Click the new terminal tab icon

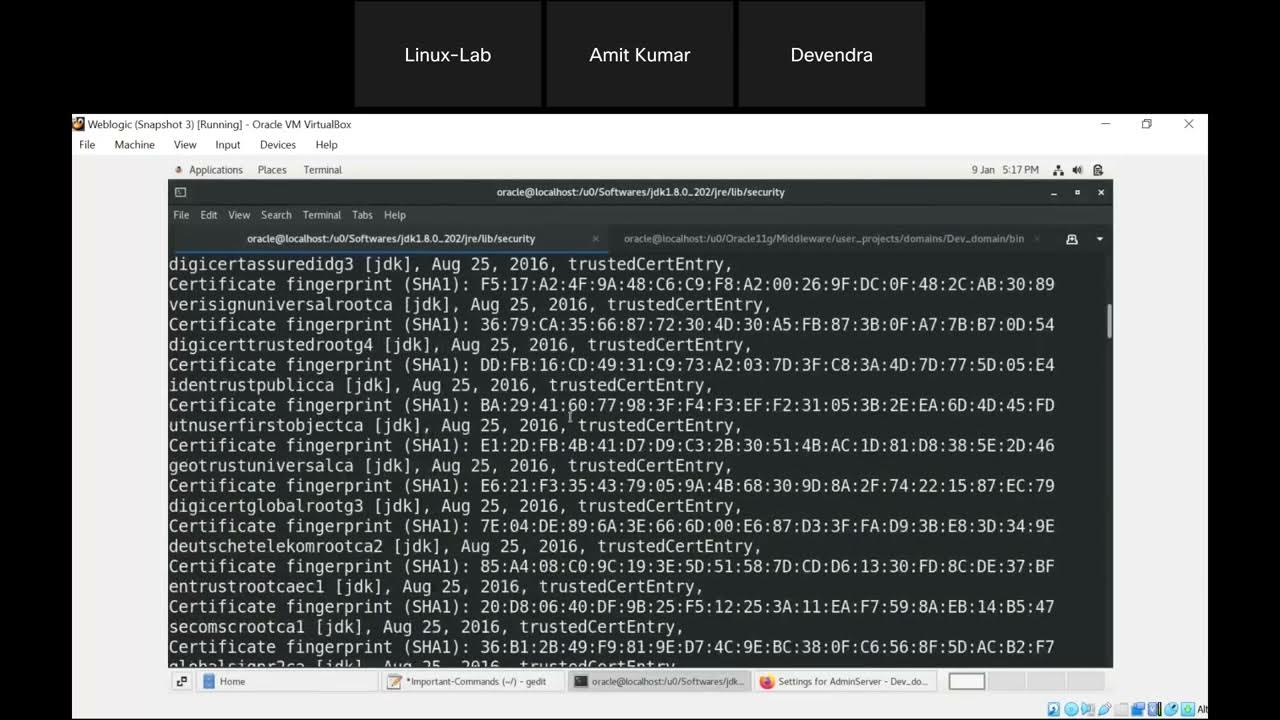point(1072,239)
